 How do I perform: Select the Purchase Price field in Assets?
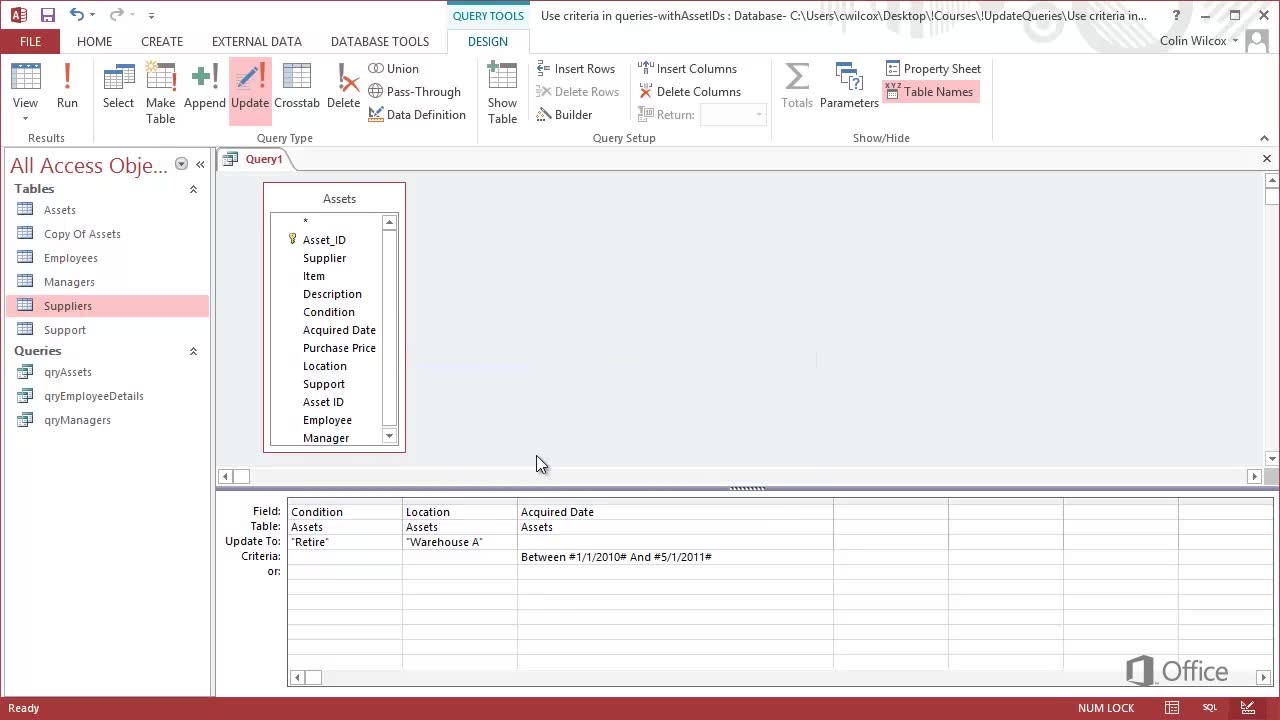pyautogui.click(x=339, y=348)
